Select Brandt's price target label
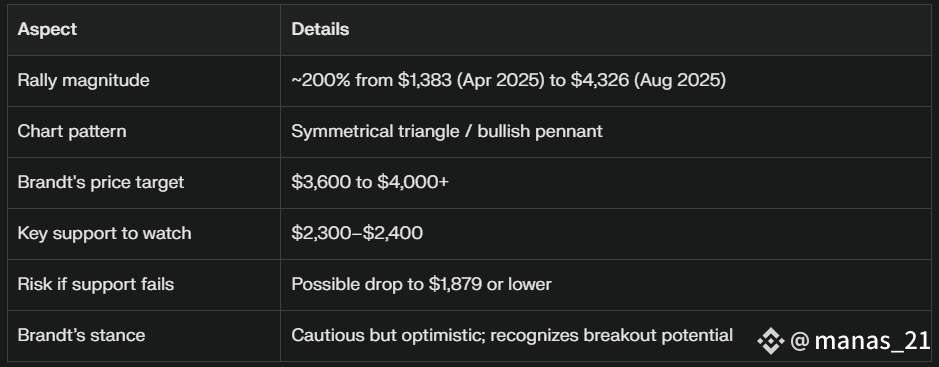The width and height of the screenshot is (939, 367). (101, 182)
